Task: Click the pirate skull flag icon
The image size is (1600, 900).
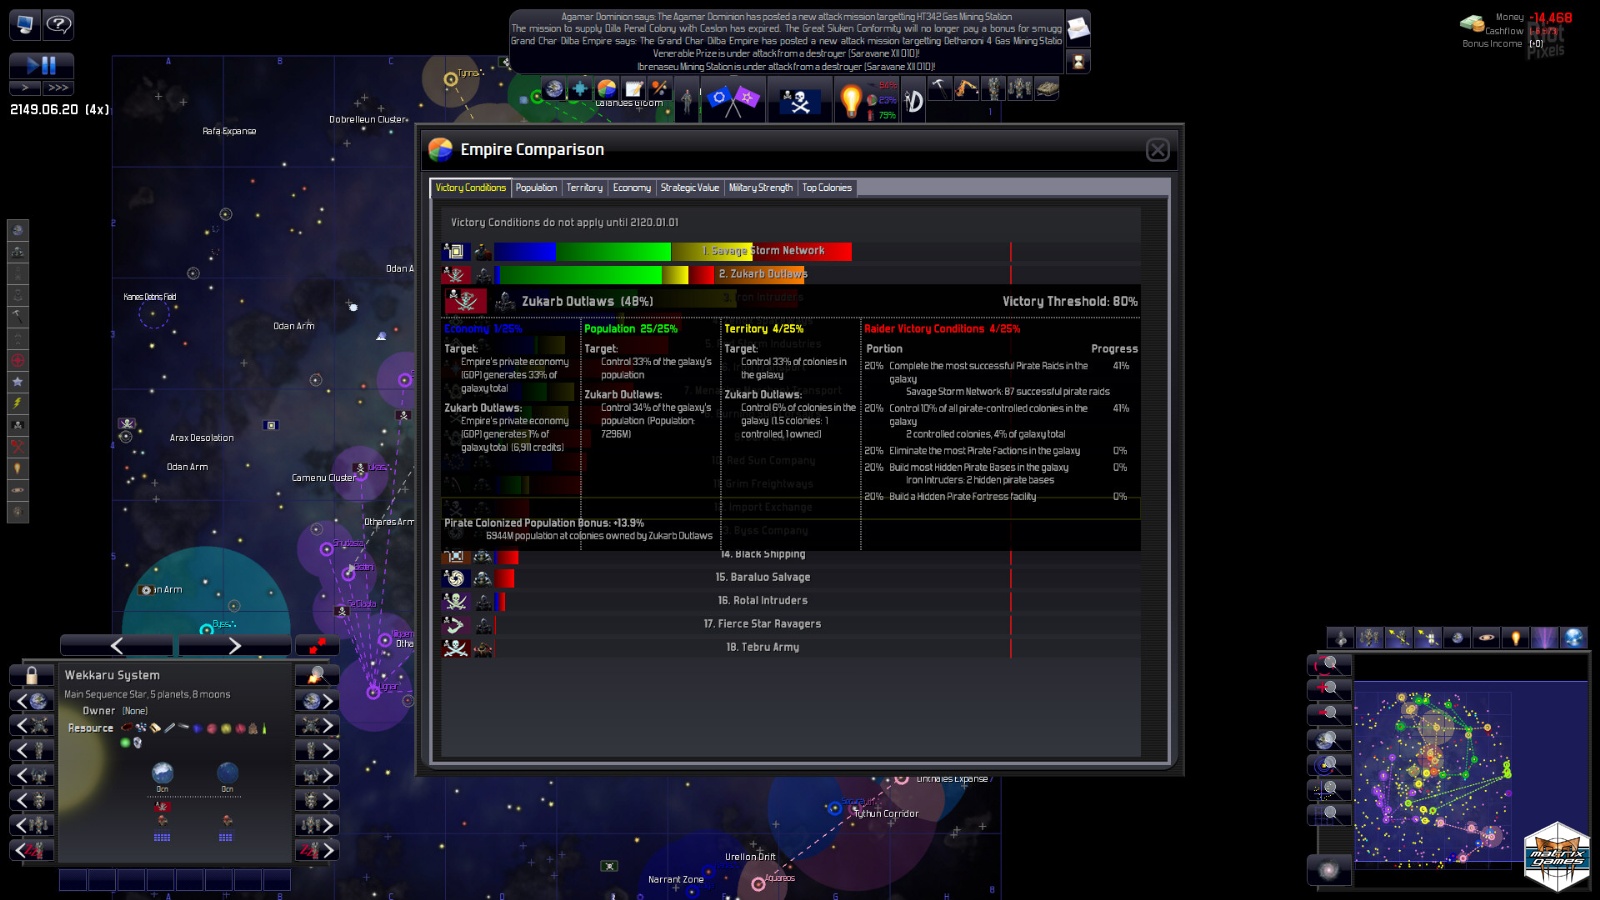Action: pyautogui.click(x=799, y=101)
